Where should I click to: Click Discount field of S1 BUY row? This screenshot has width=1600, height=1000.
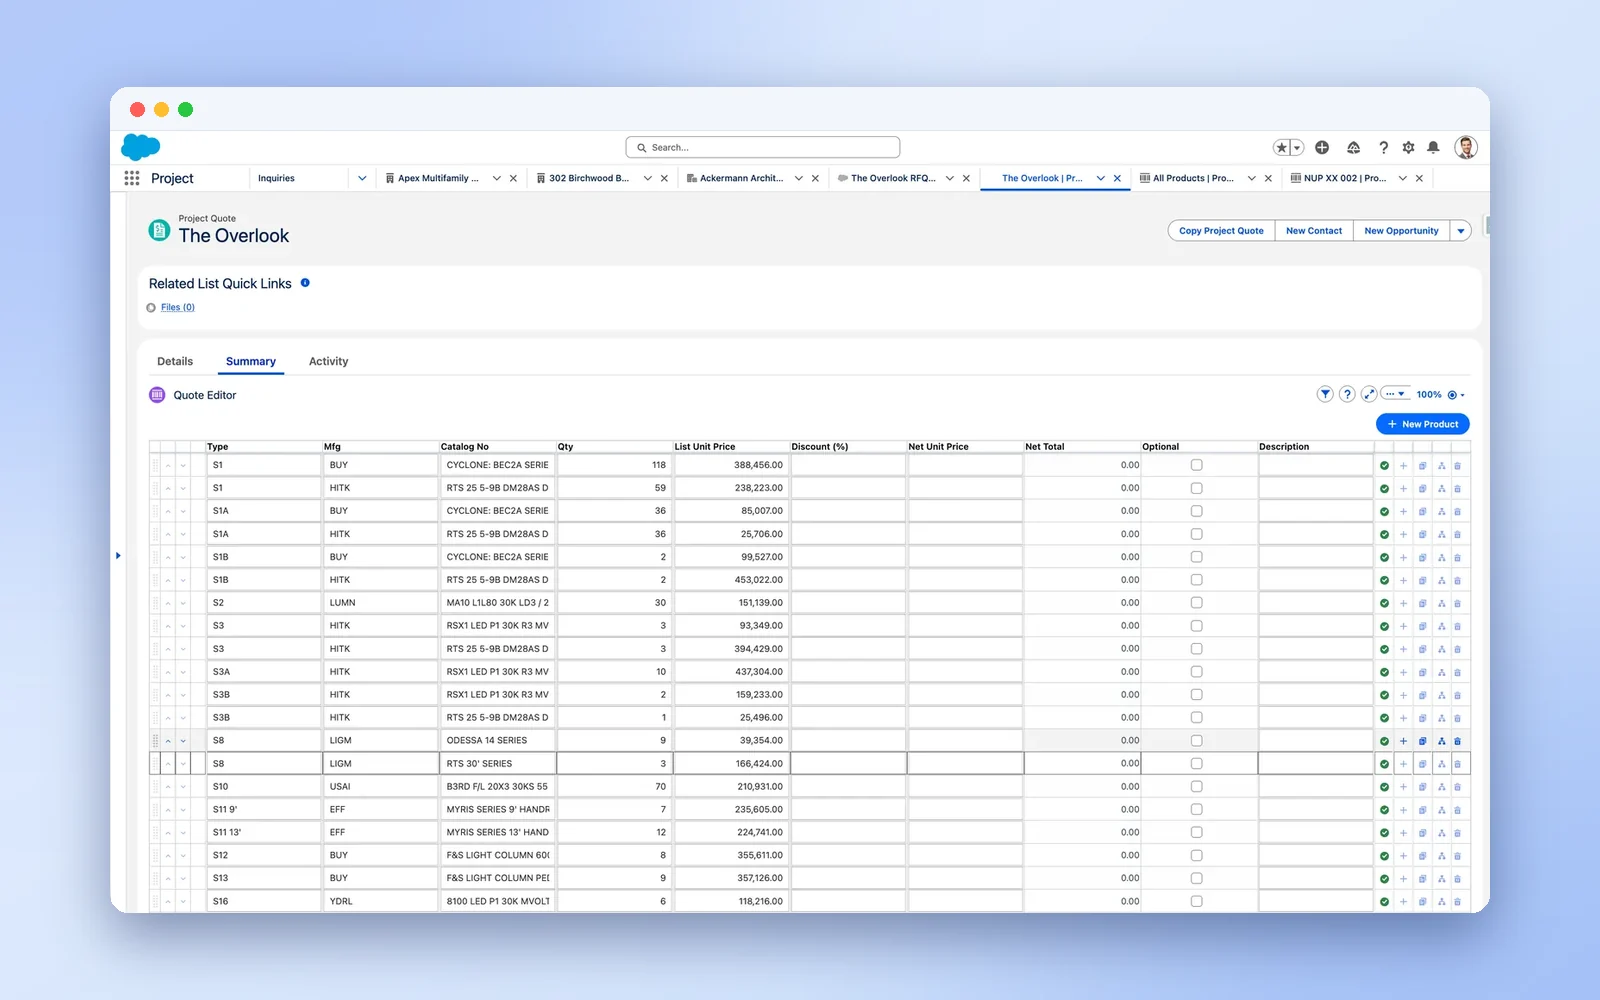click(848, 465)
